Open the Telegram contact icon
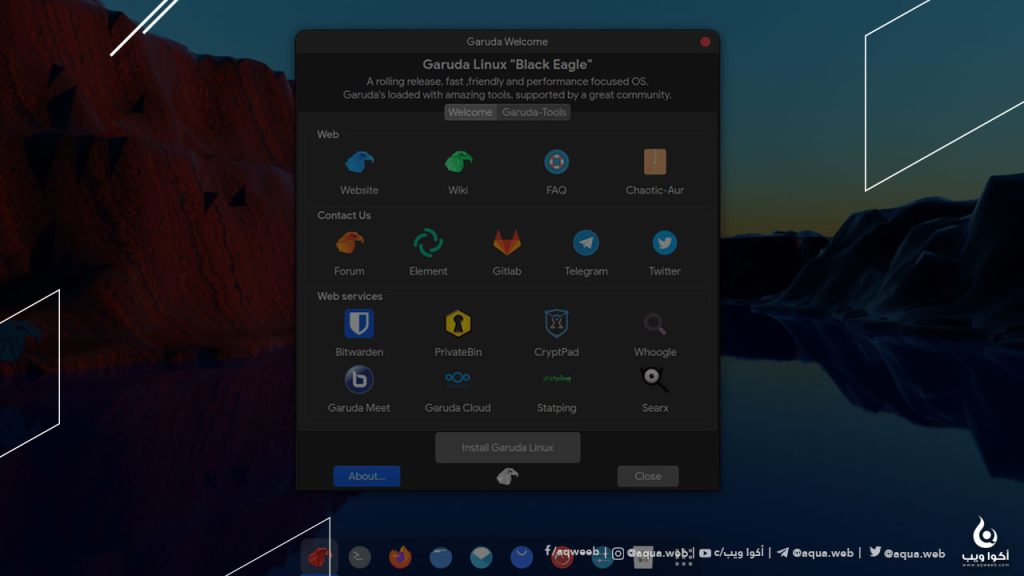Viewport: 1024px width, 576px height. click(586, 244)
